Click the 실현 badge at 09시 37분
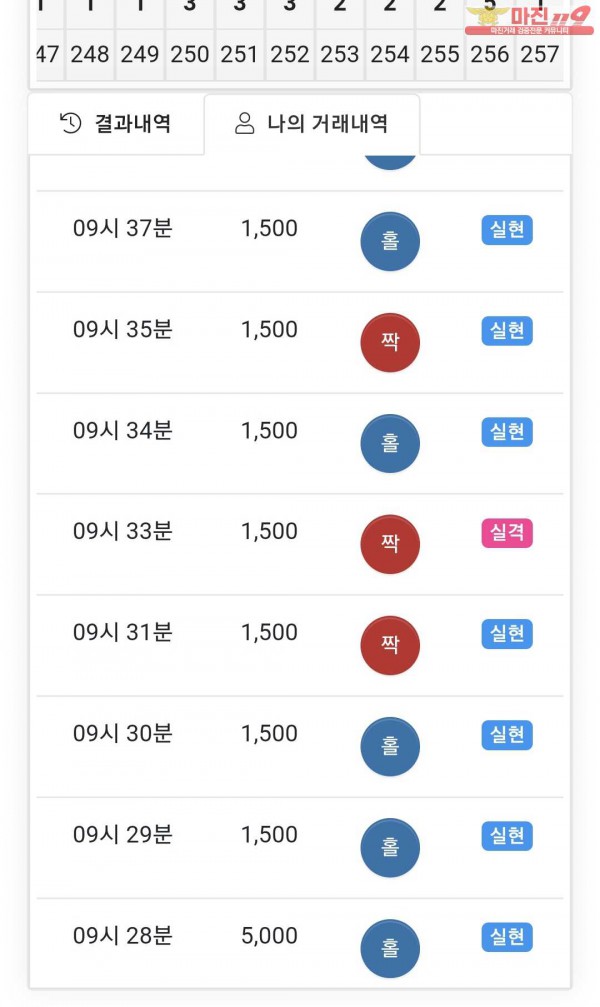Screen dimensions: 600x1007 pos(507,230)
